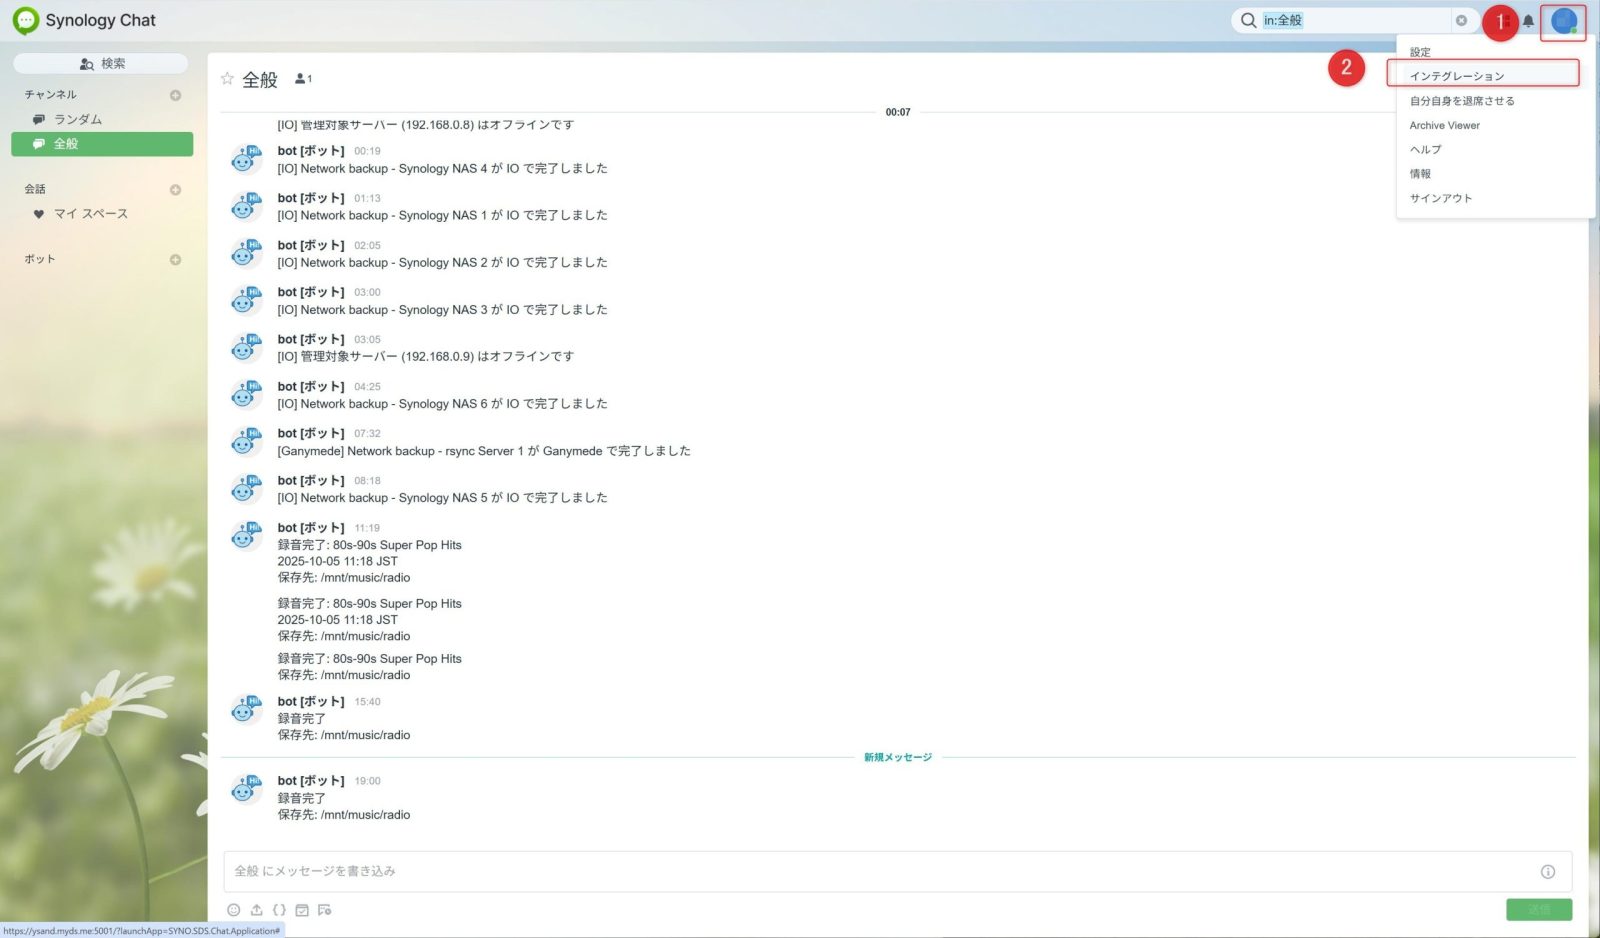Click the upload file icon
Image resolution: width=1600 pixels, height=938 pixels.
256,910
